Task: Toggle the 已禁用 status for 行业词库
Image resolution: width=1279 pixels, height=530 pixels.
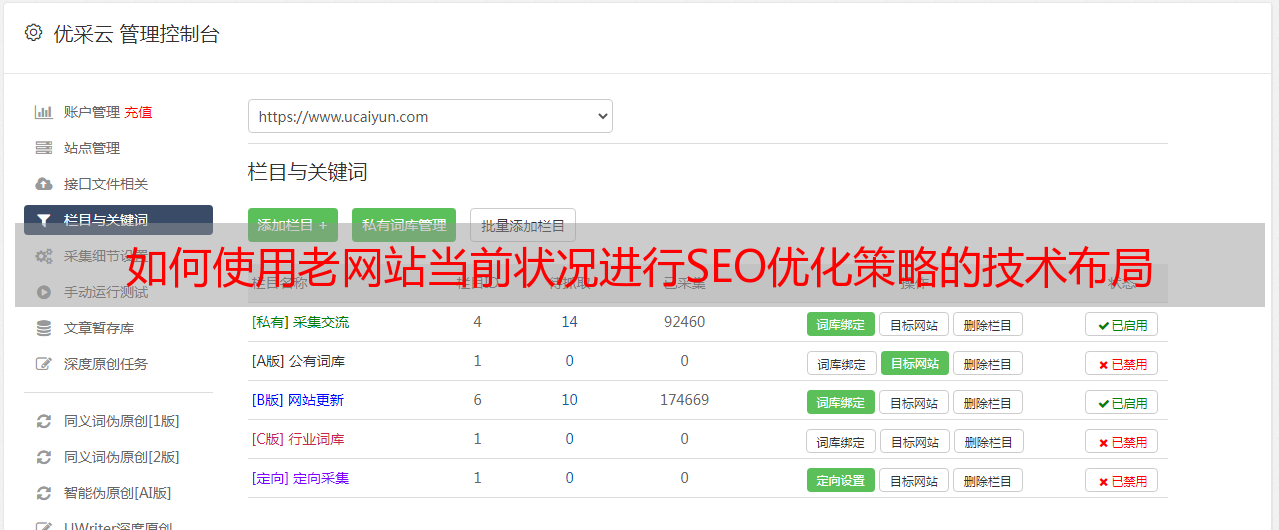Action: click(1122, 441)
